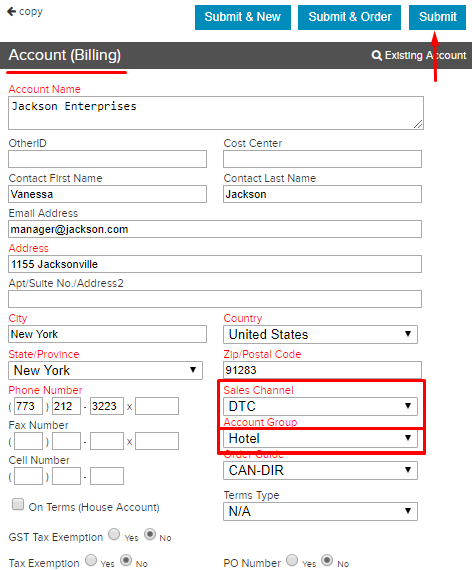Click the back arrow icon beside copy
This screenshot has width=472, height=570.
point(11,11)
